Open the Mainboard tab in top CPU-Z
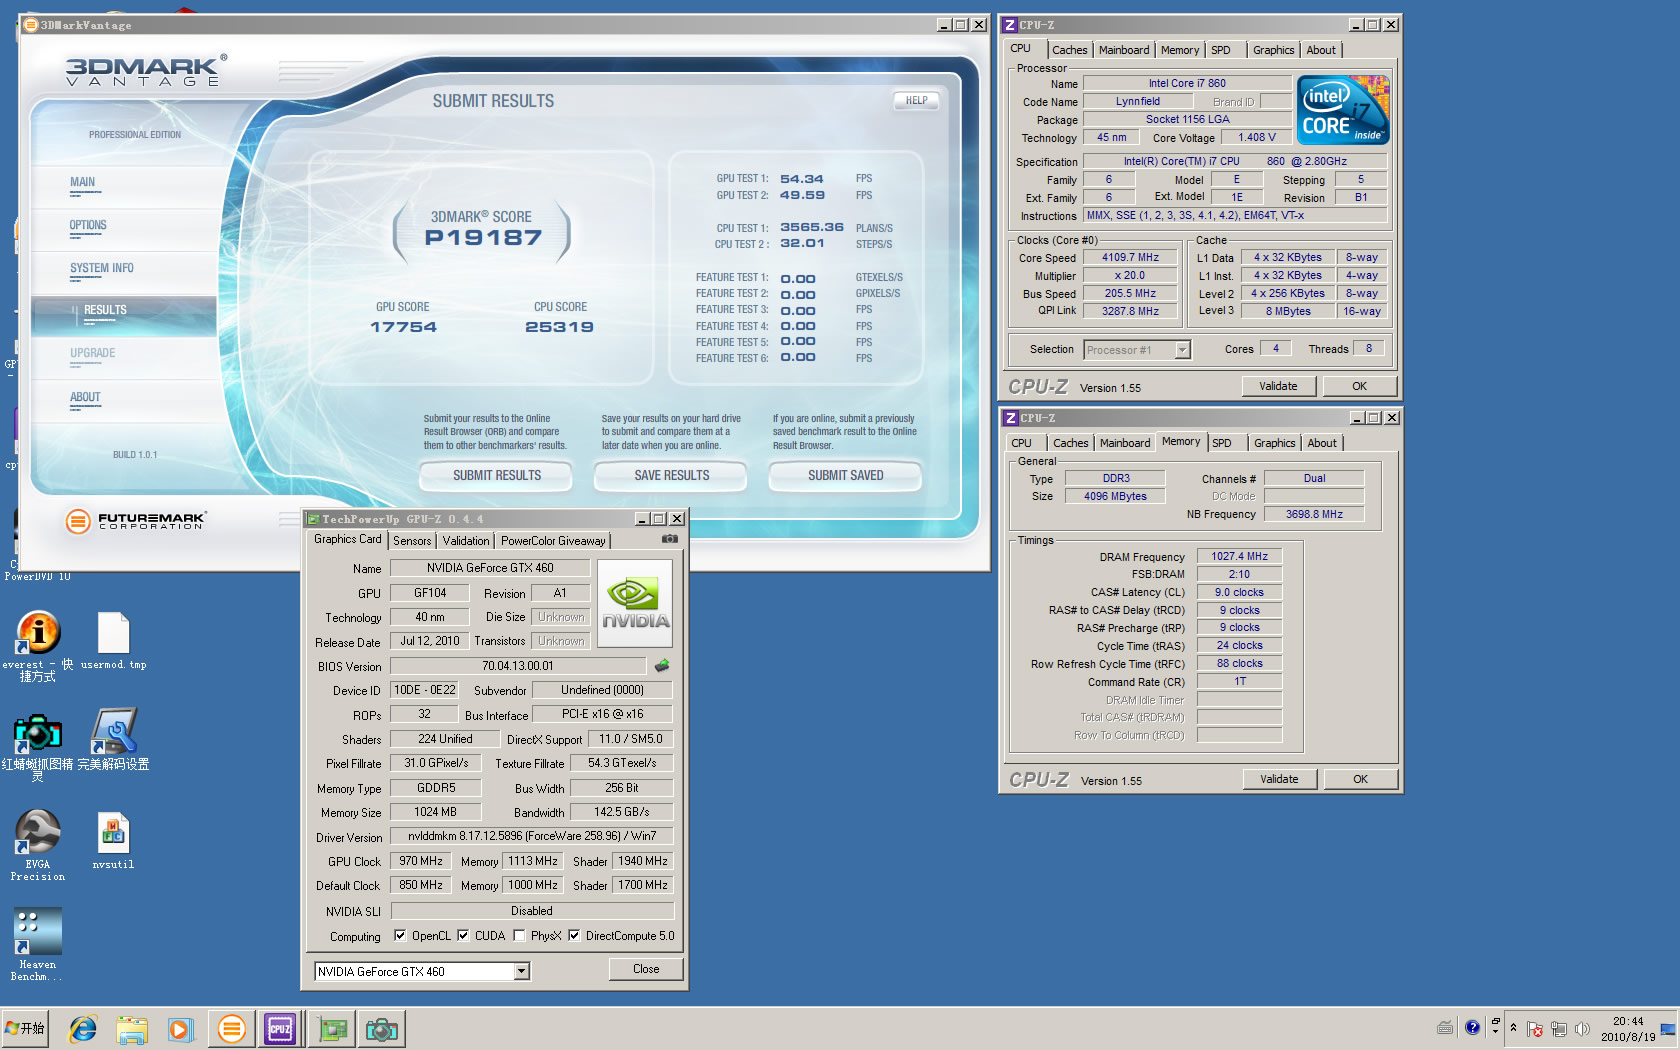This screenshot has width=1680, height=1050. 1123,50
